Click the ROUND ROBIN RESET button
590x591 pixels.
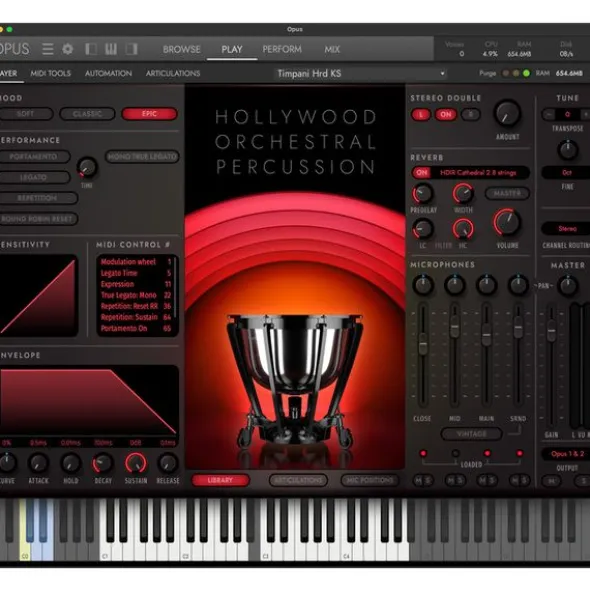pyautogui.click(x=38, y=219)
